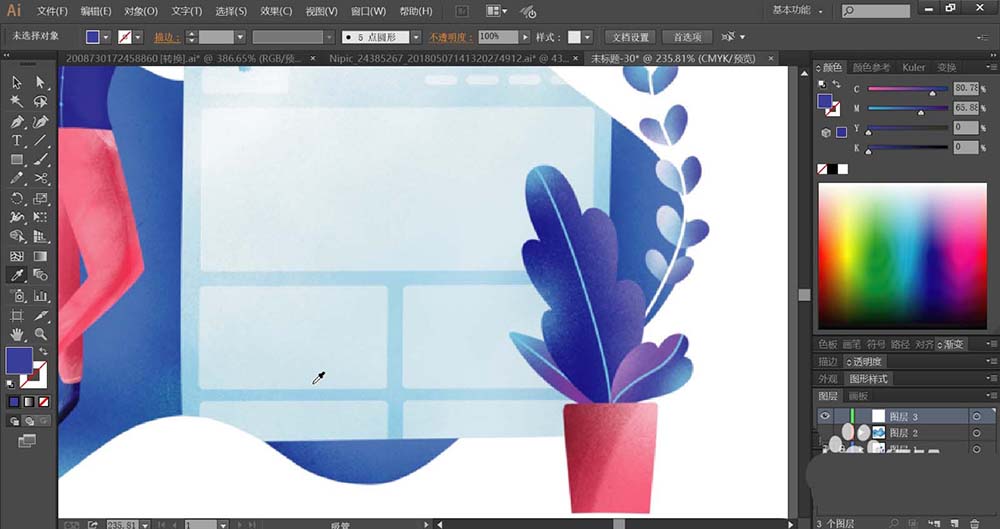Click the 不透明度 link in control bar

coord(450,38)
